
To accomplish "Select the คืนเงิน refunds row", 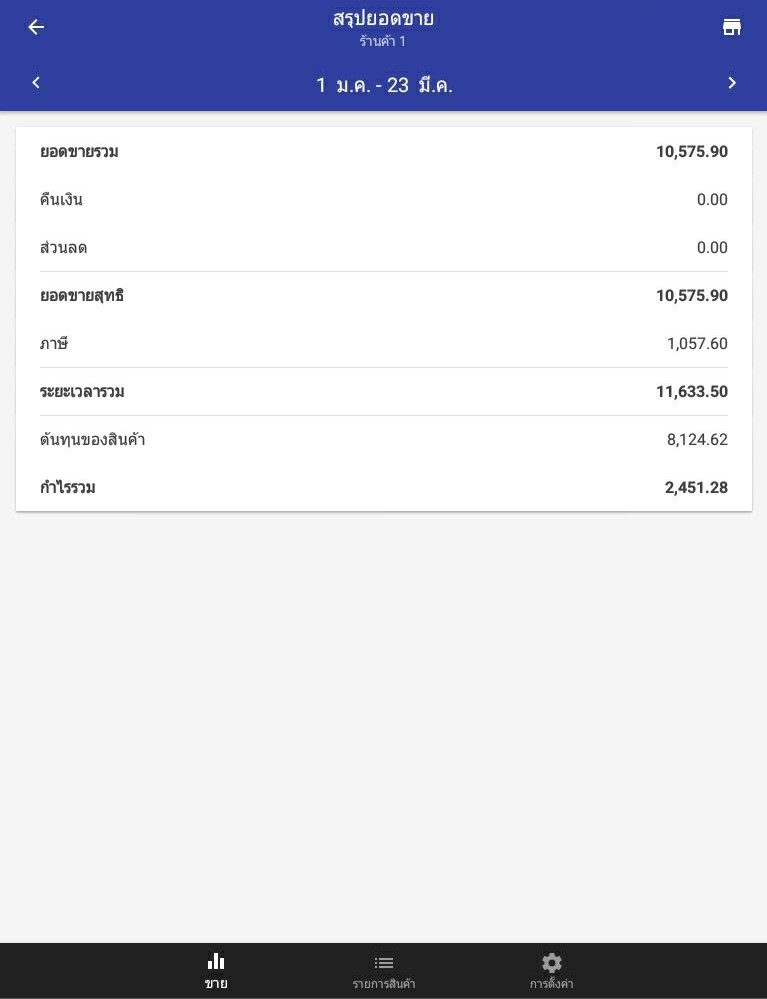I will [x=384, y=200].
